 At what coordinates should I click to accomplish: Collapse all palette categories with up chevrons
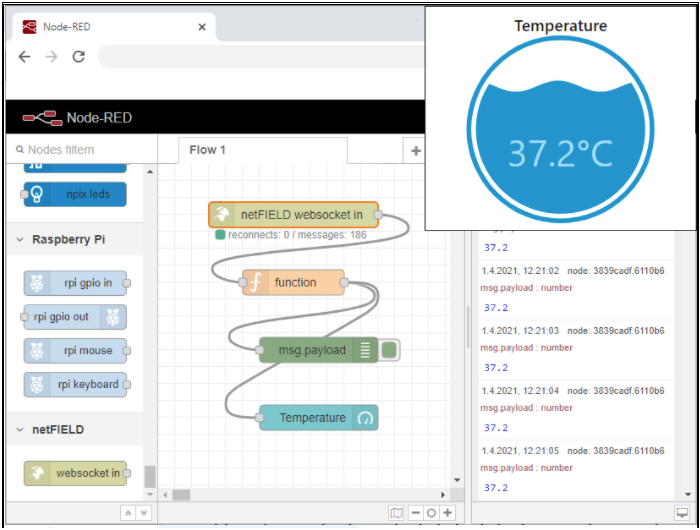(128, 513)
